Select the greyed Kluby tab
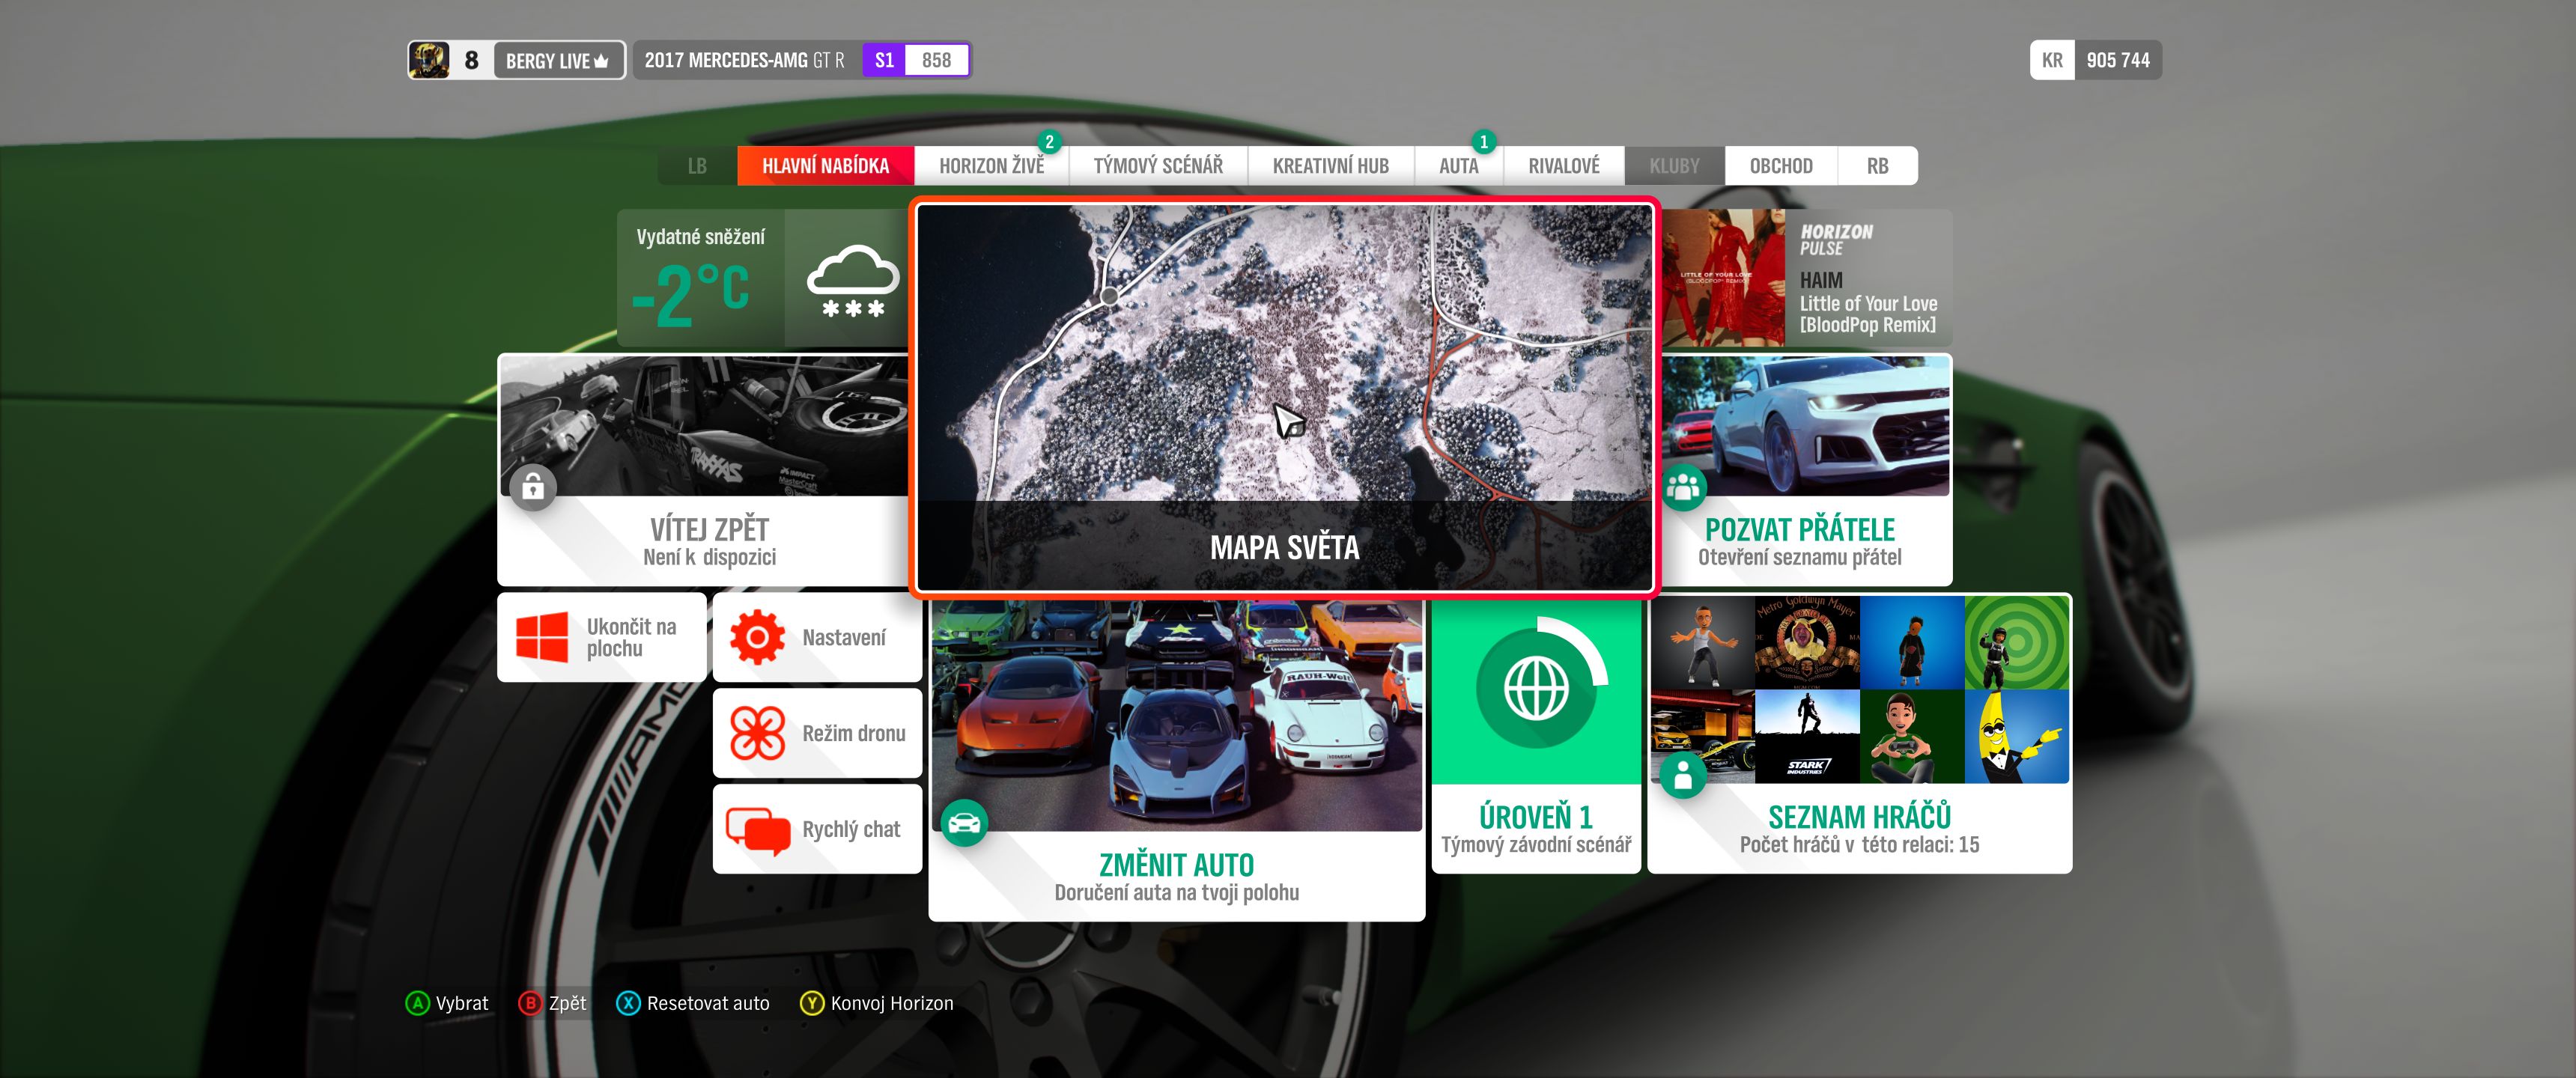This screenshot has height=1078, width=2576. point(1674,166)
